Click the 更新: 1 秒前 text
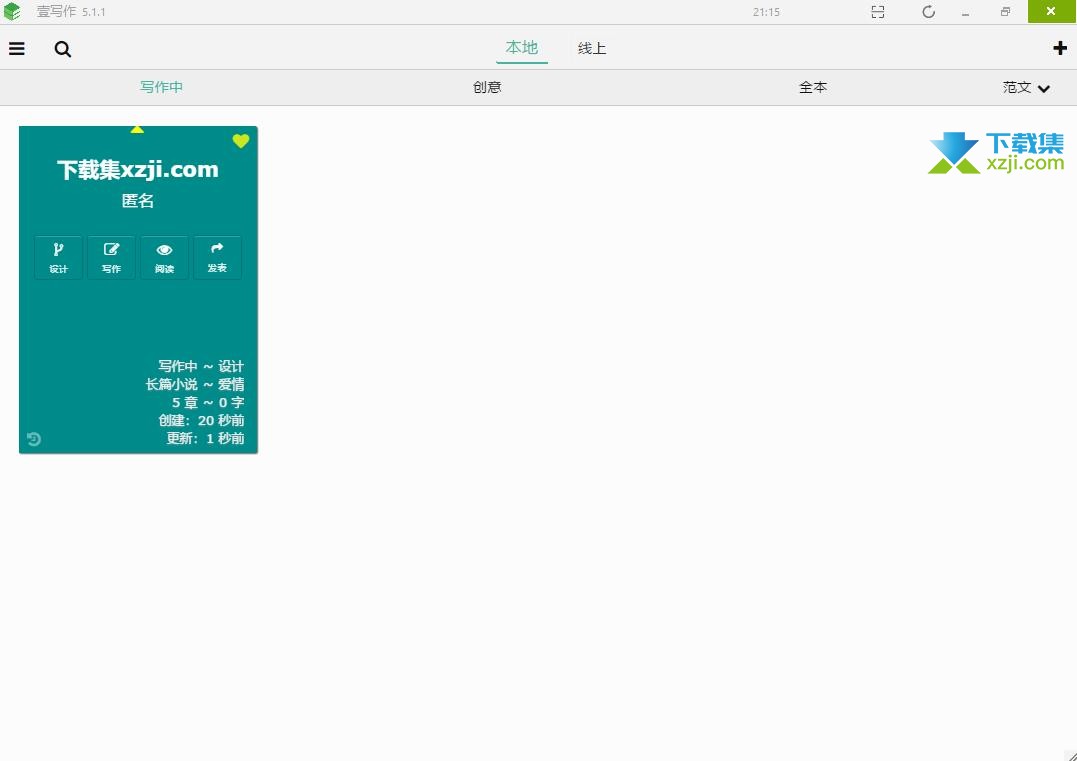Viewport: 1077px width, 761px height. click(205, 438)
